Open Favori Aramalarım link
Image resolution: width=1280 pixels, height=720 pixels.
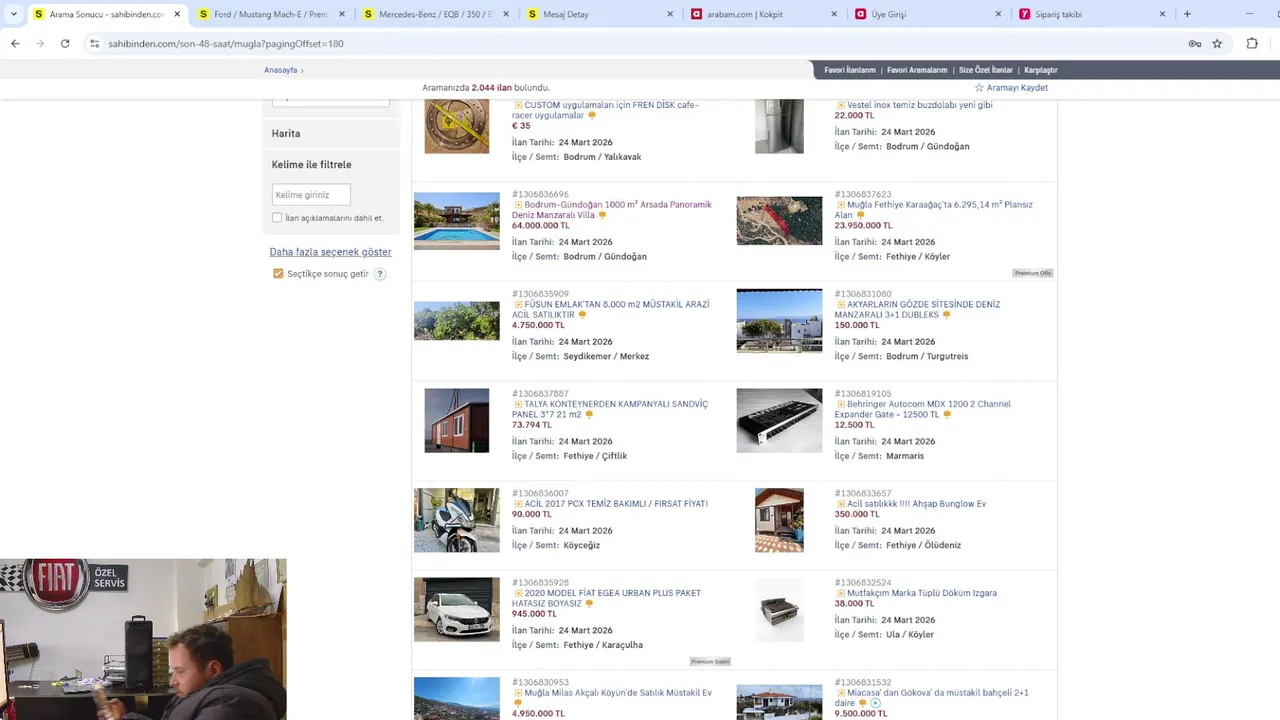pos(917,70)
